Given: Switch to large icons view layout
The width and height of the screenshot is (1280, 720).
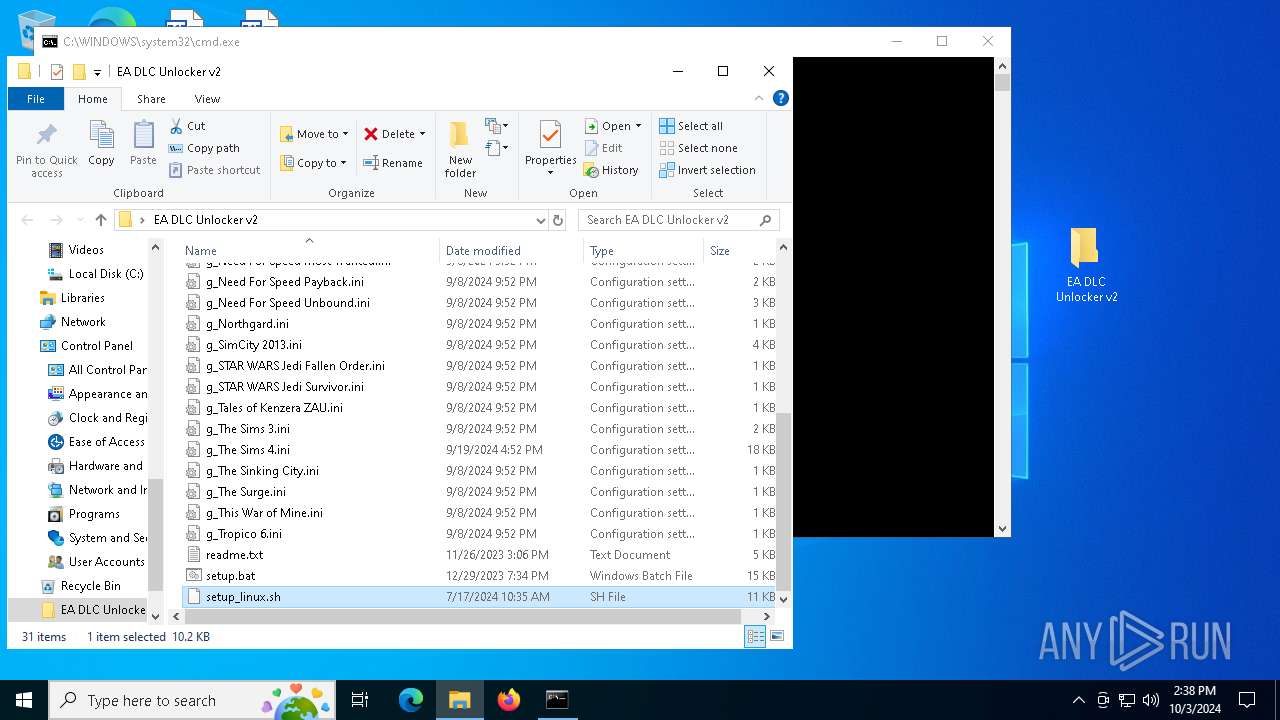Looking at the screenshot, I should 776,636.
